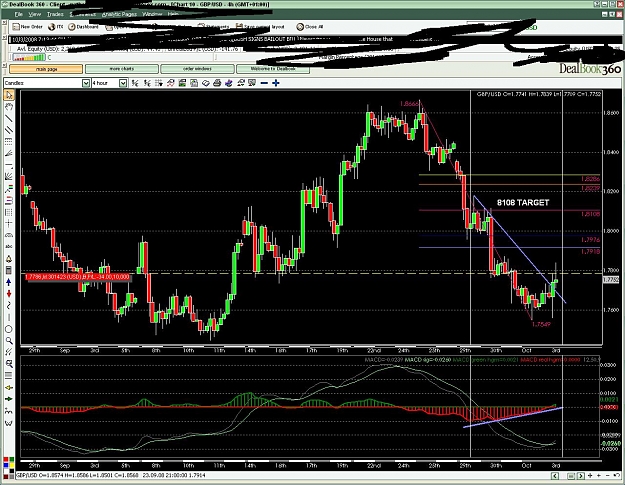
Task: Select the arrow pointer tool
Action: pos(9,95)
